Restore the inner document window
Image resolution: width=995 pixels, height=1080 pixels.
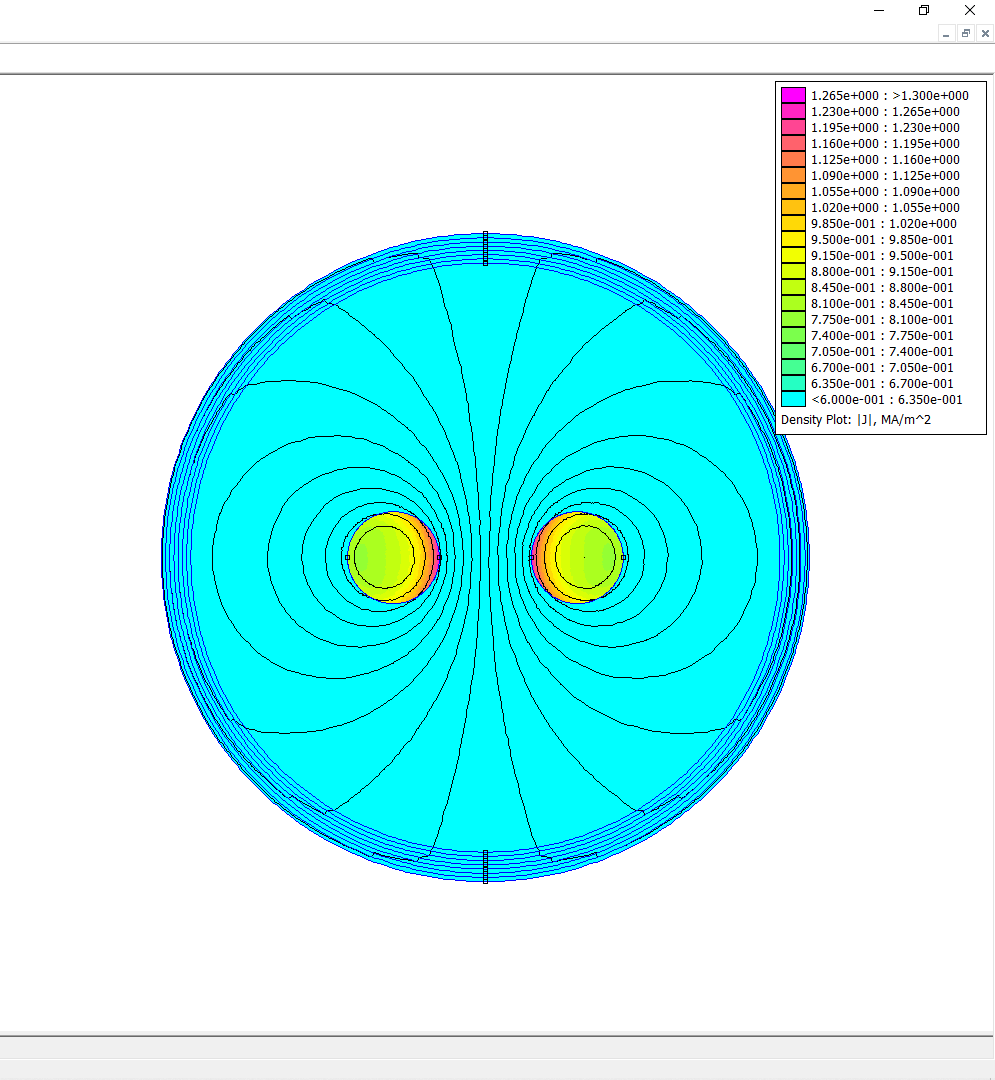(x=966, y=33)
